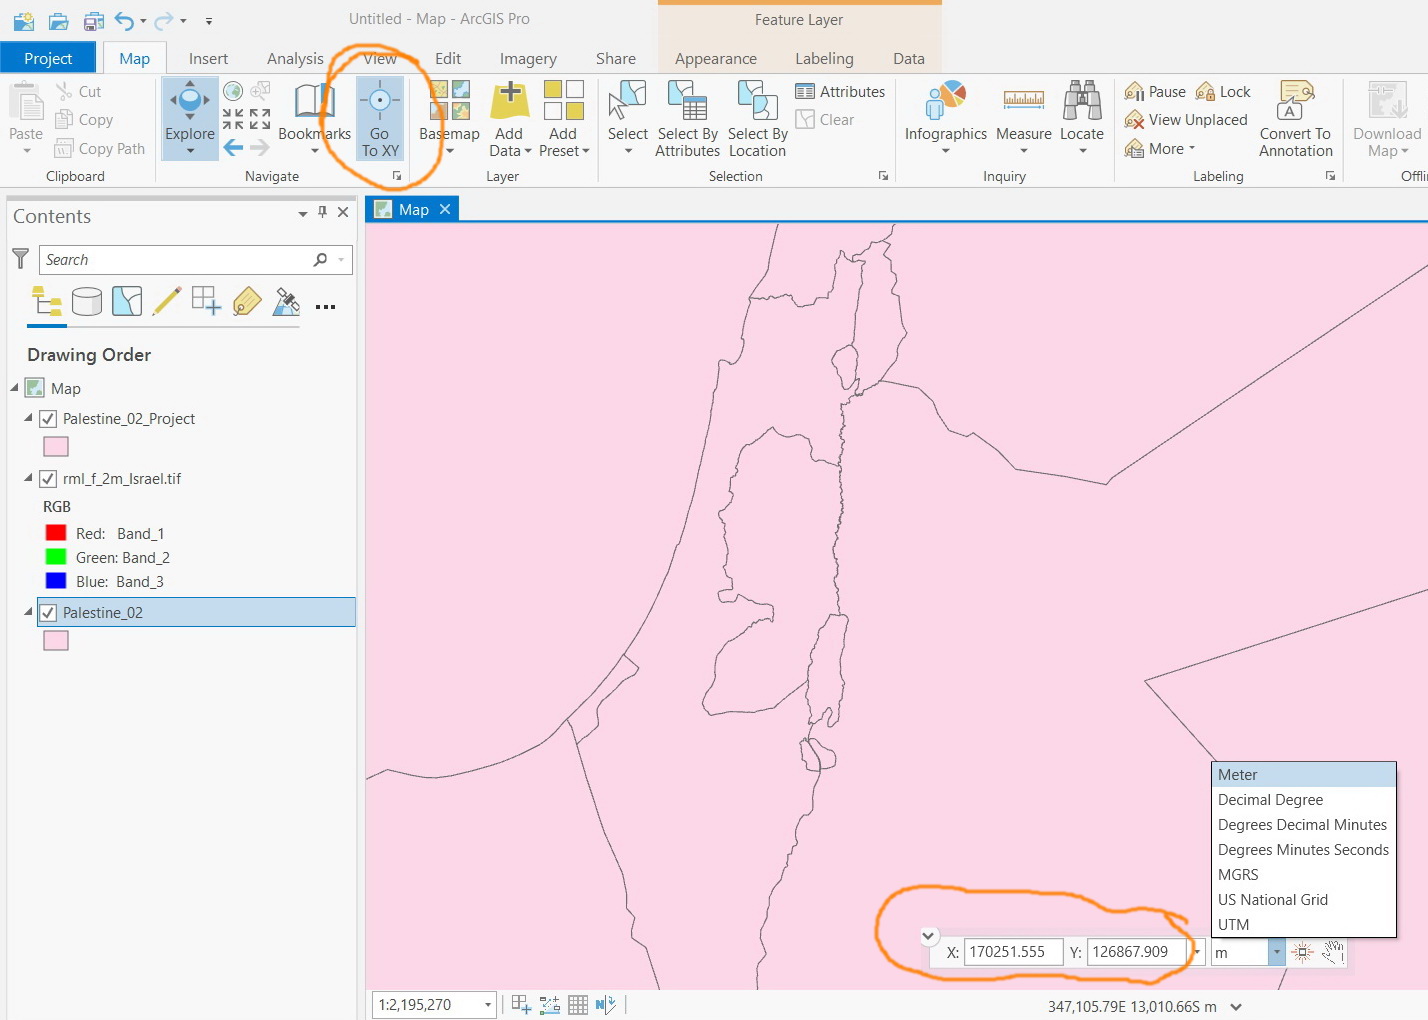Click the Open Project folder icon

(59, 20)
